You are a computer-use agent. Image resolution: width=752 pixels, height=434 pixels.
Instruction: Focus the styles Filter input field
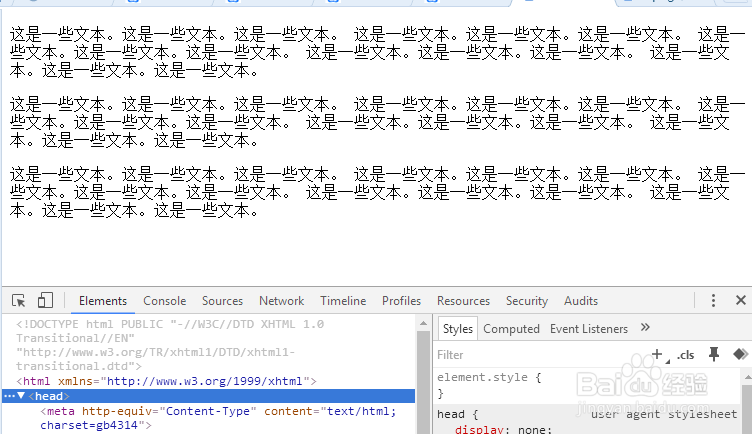coord(540,355)
